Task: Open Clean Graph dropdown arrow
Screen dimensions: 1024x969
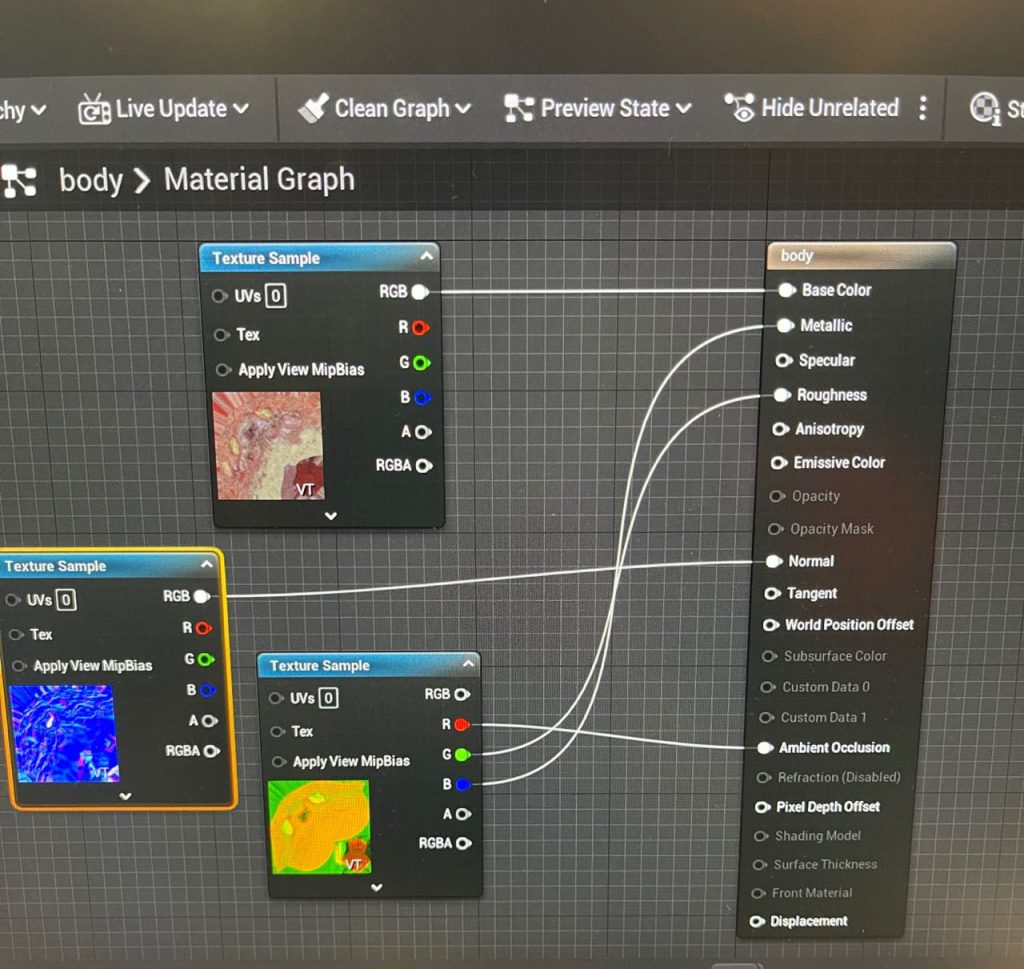Action: pos(462,108)
